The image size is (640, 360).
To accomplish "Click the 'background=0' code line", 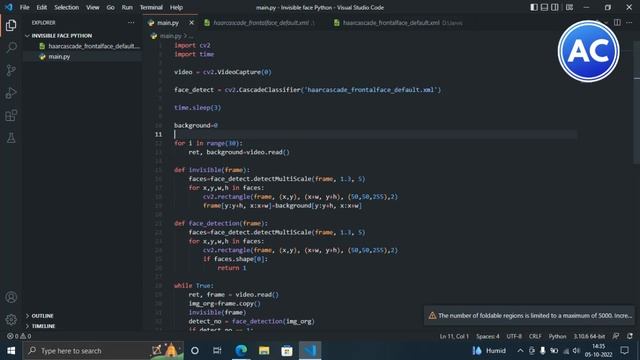I will (x=196, y=125).
